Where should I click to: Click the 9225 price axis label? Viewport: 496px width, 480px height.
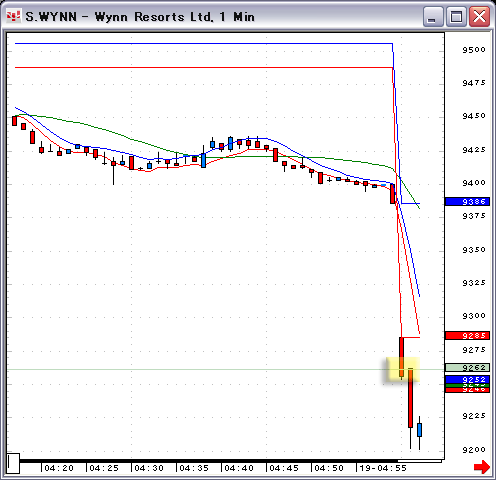pos(474,416)
